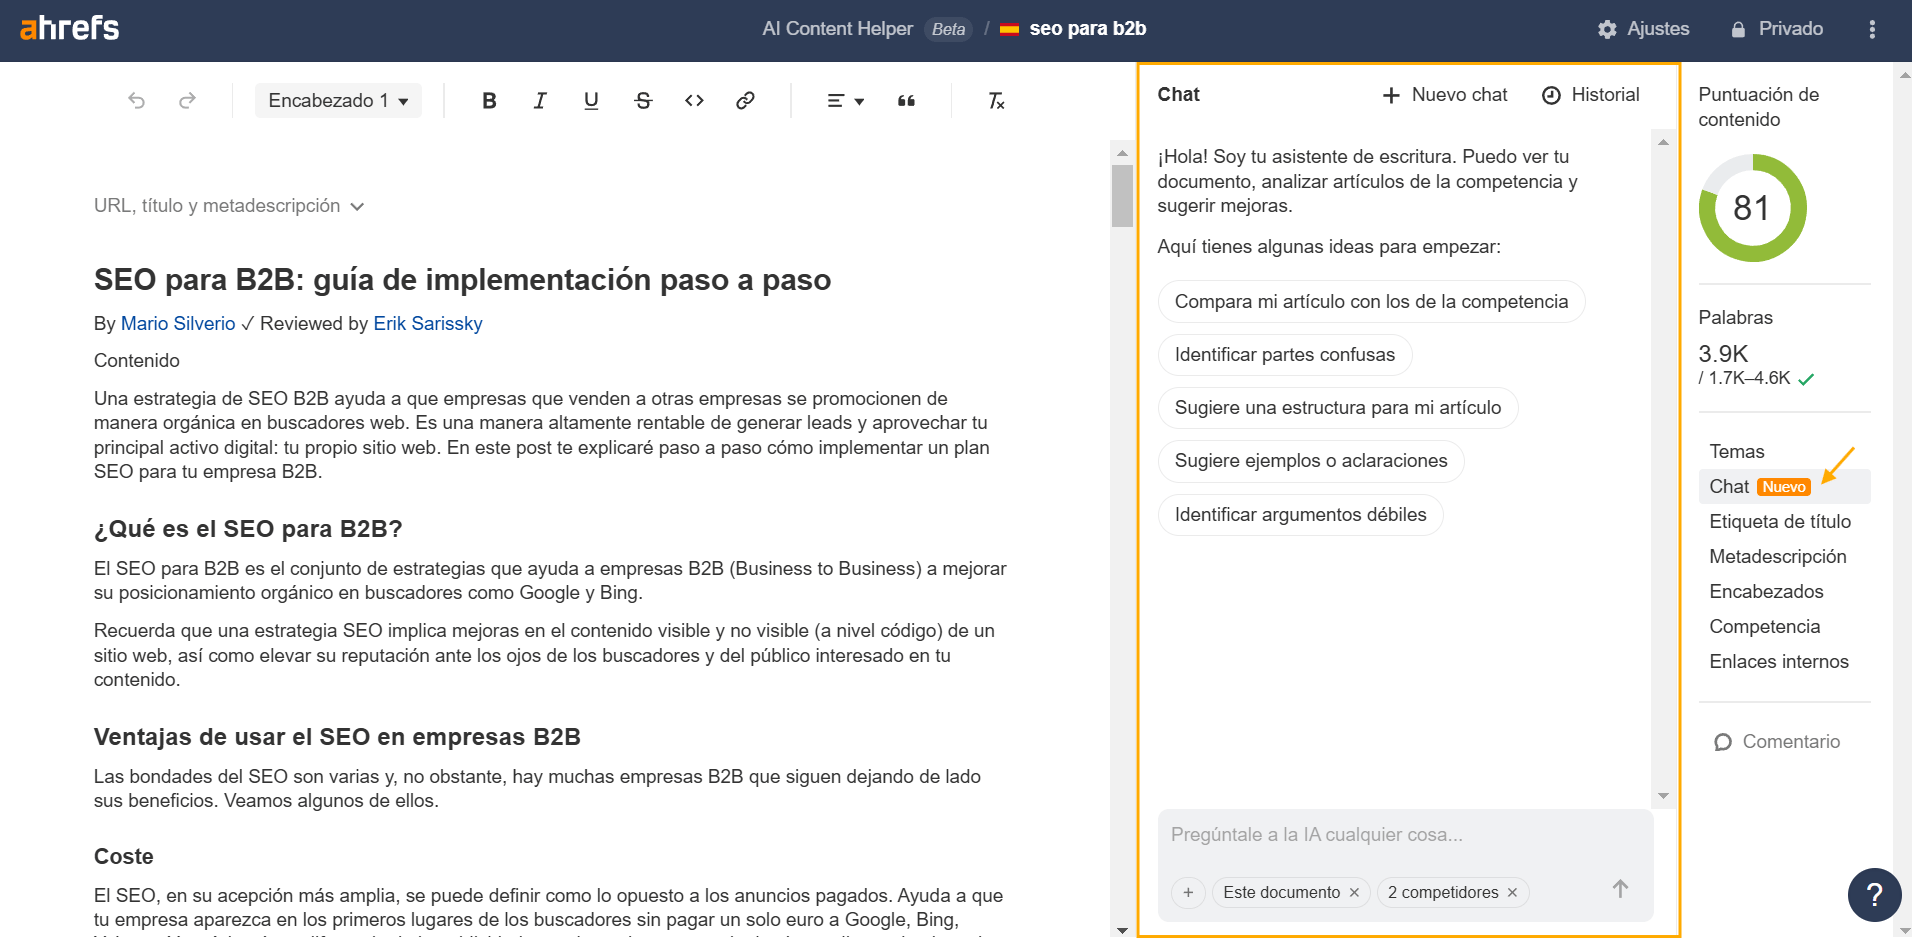Click the Pregúntale a la IA input field
This screenshot has height=939, width=1912.
1404,835
